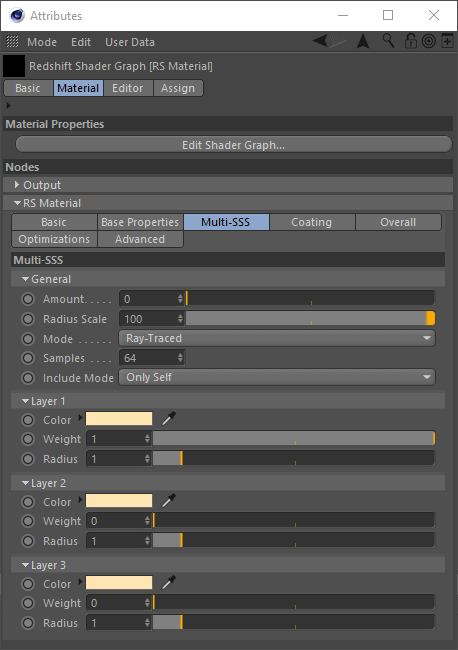The height and width of the screenshot is (650, 458).
Task: Use the Layer 3 color eyedropper
Action: click(x=169, y=583)
